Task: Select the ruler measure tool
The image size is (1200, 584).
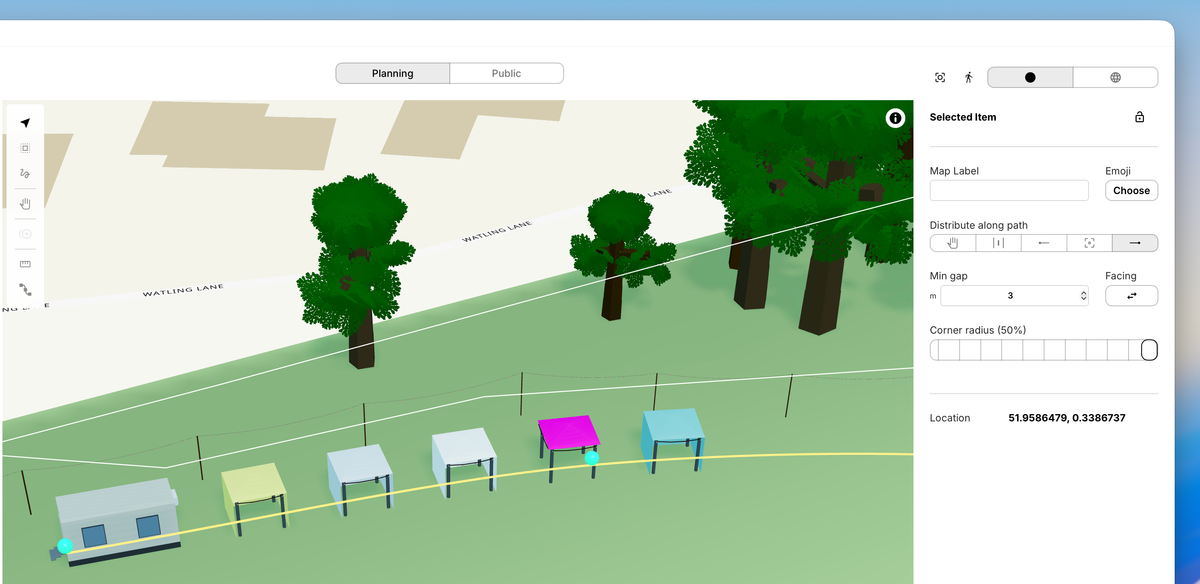Action: point(25,264)
